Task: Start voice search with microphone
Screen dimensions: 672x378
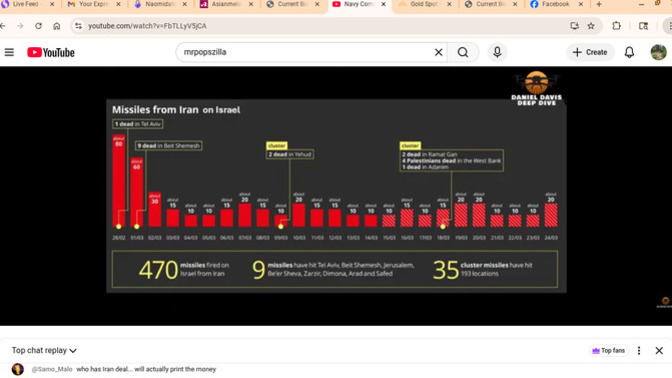Action: coord(497,52)
